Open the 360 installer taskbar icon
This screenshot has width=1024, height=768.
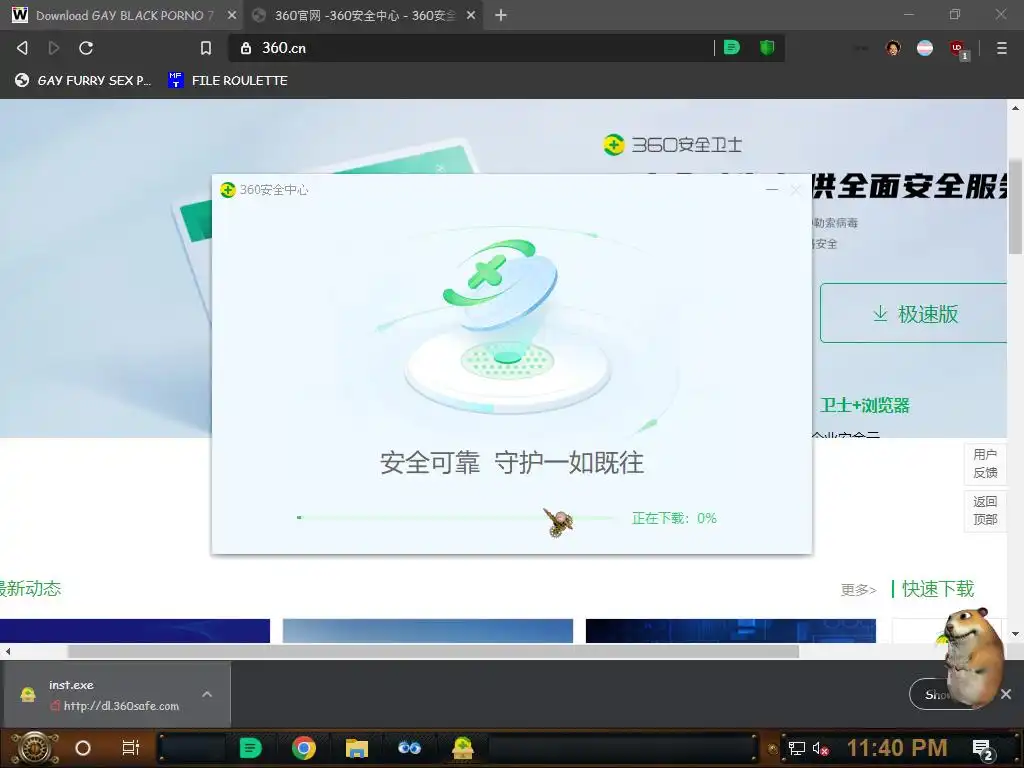coord(462,748)
